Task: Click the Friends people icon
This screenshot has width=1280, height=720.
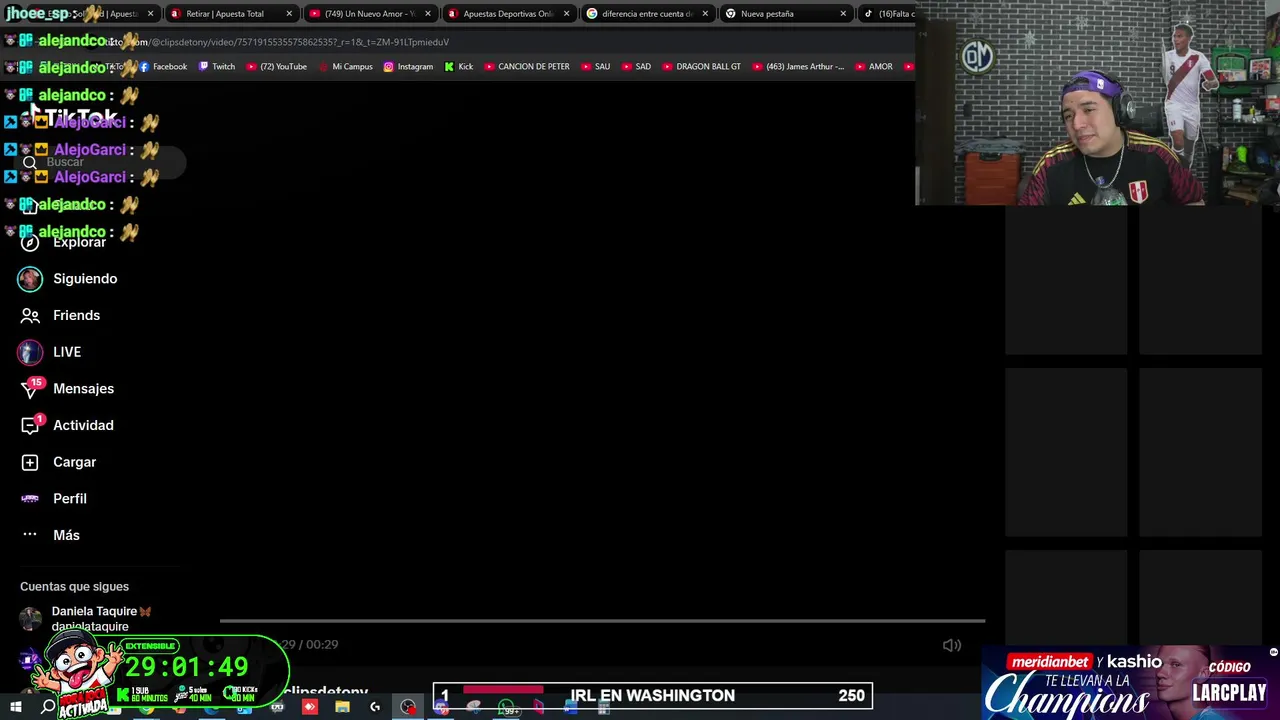Action: click(30, 315)
